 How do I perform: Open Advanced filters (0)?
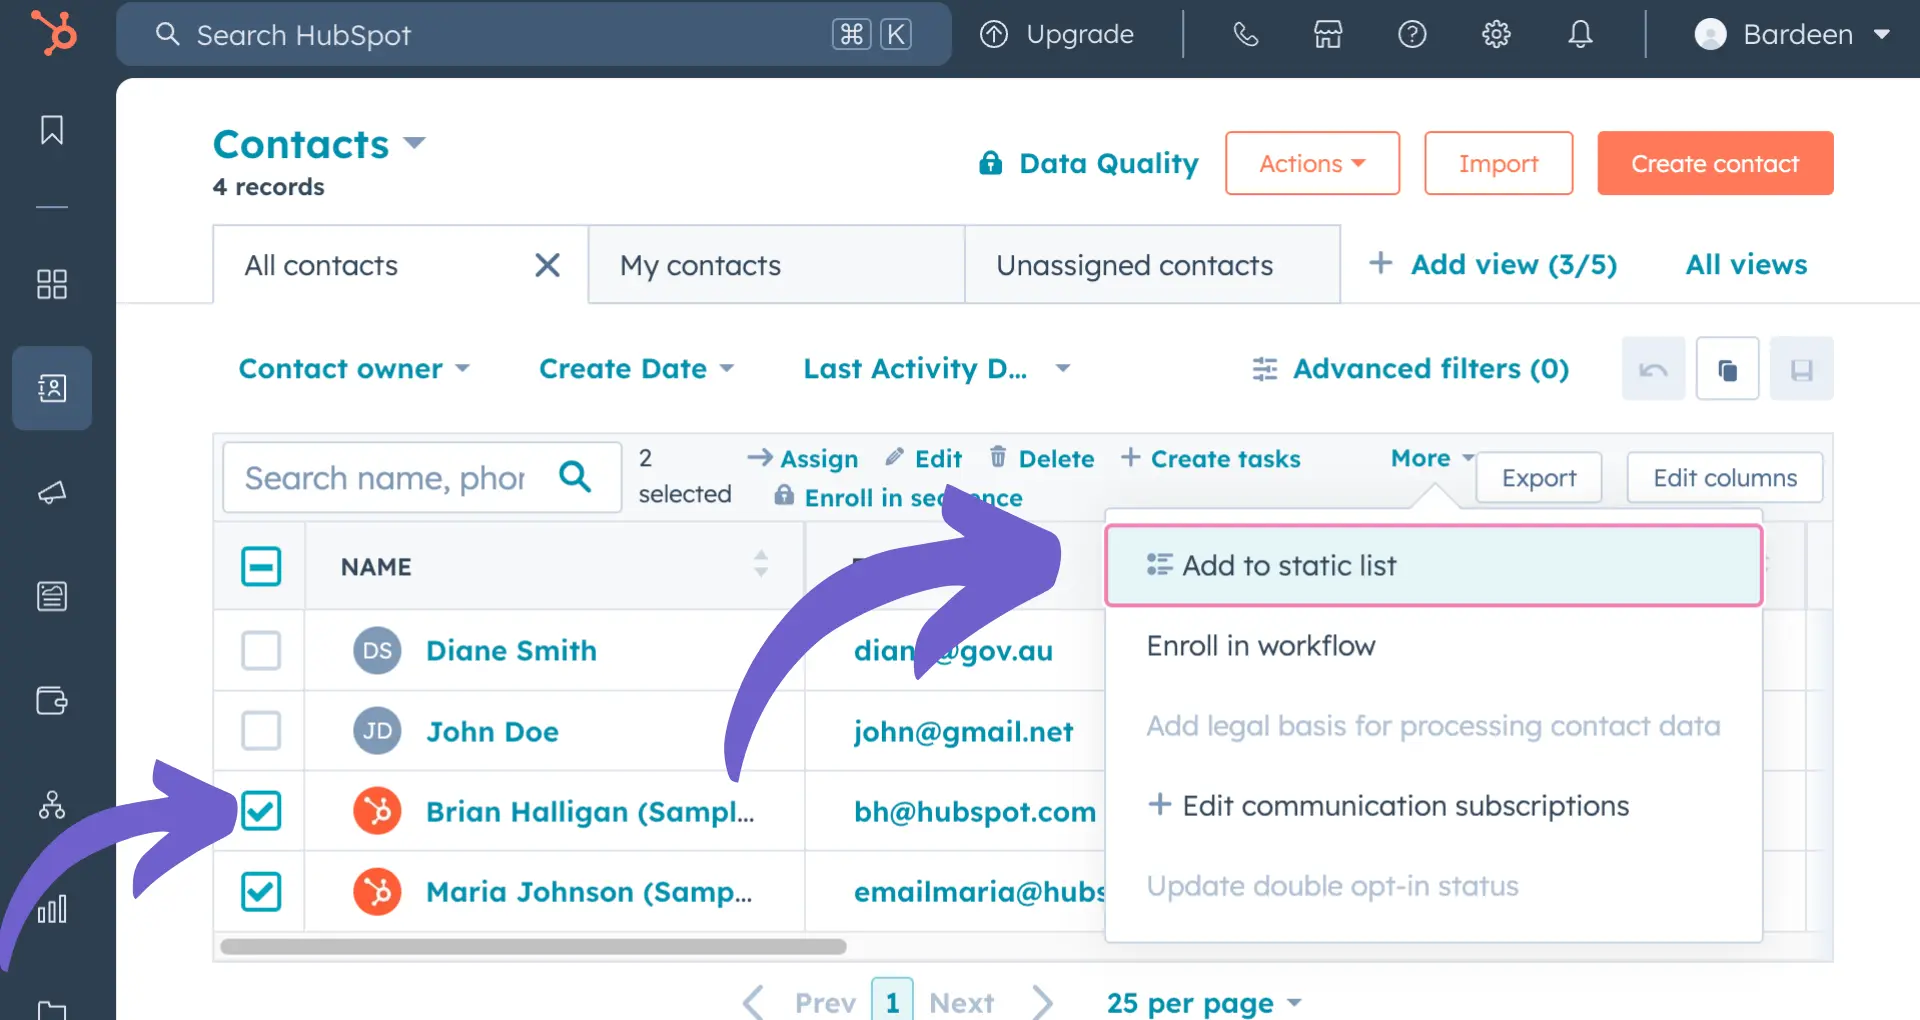tap(1410, 368)
